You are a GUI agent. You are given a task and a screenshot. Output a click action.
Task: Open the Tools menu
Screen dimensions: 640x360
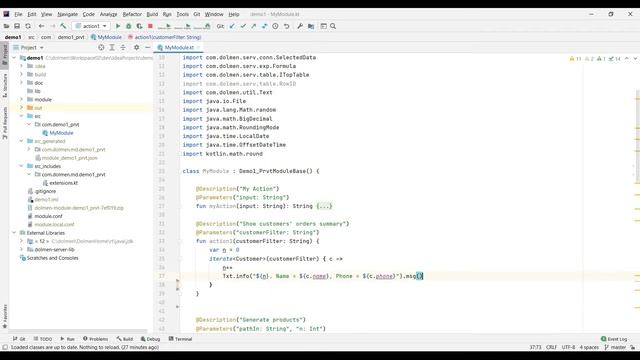[182, 14]
